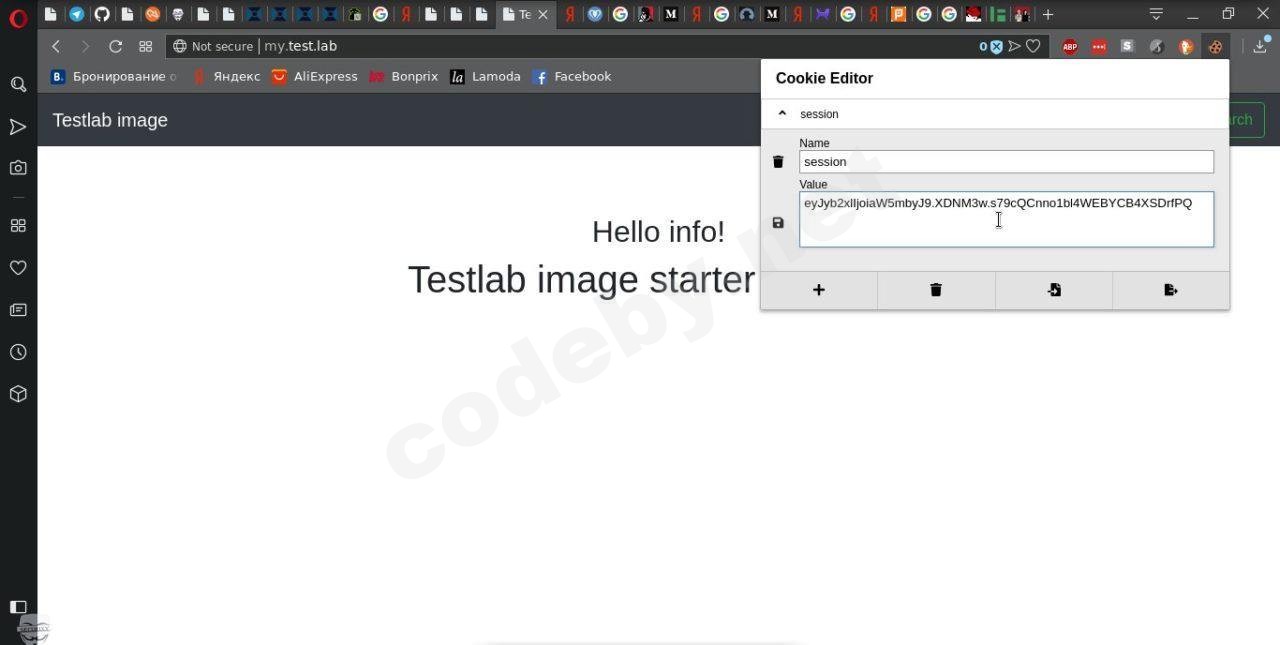Open the History clock icon in sidebar

point(18,352)
